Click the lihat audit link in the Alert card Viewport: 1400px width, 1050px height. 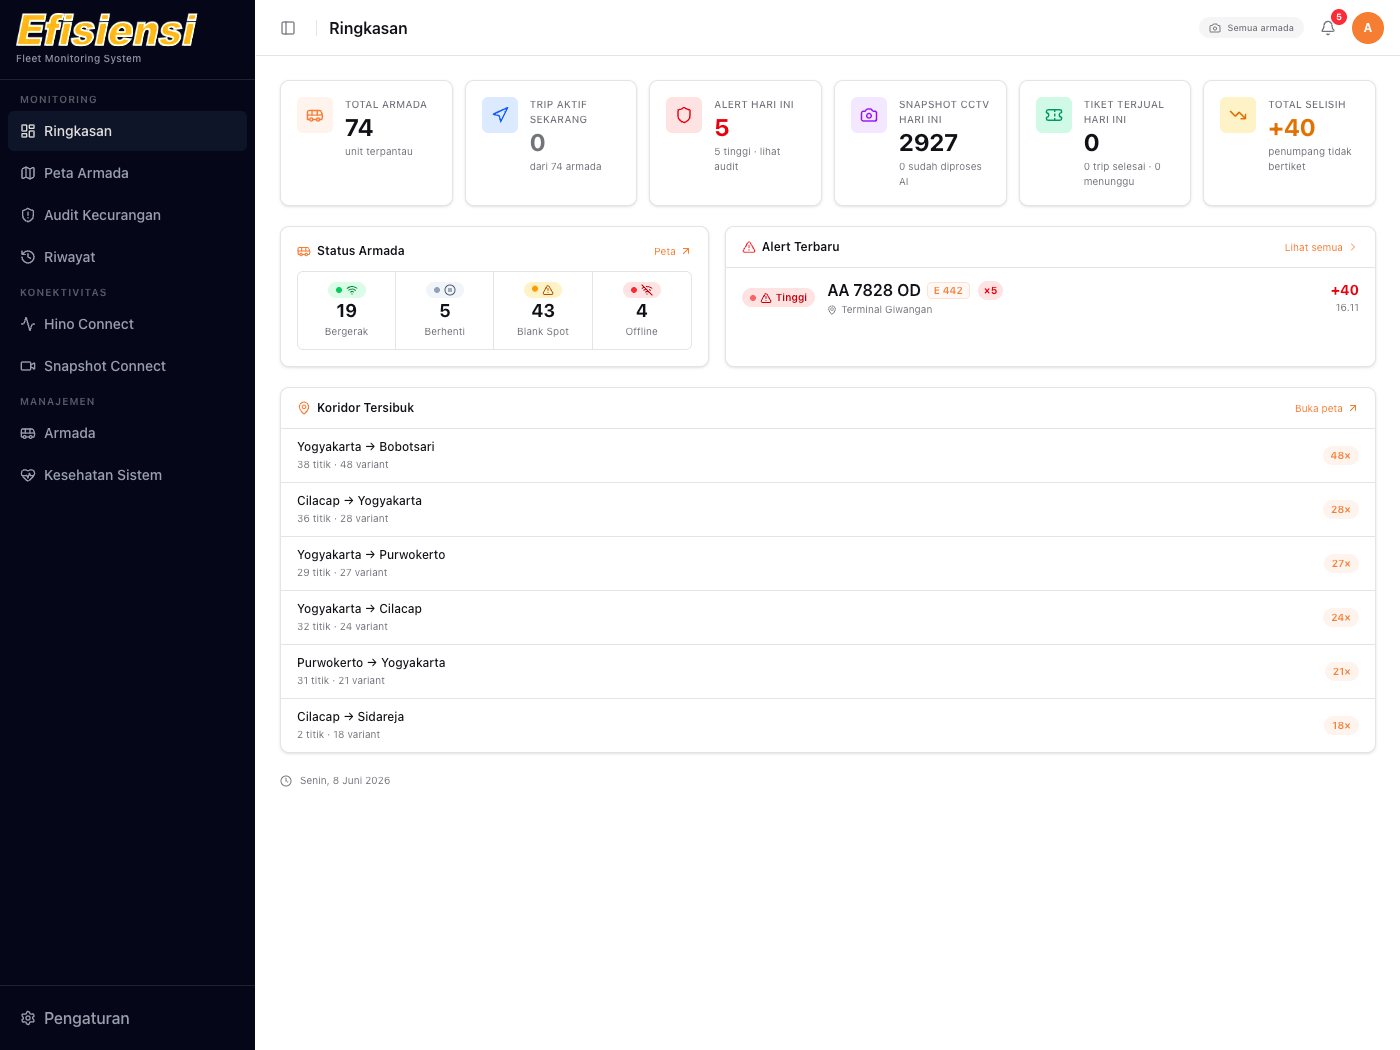click(748, 159)
